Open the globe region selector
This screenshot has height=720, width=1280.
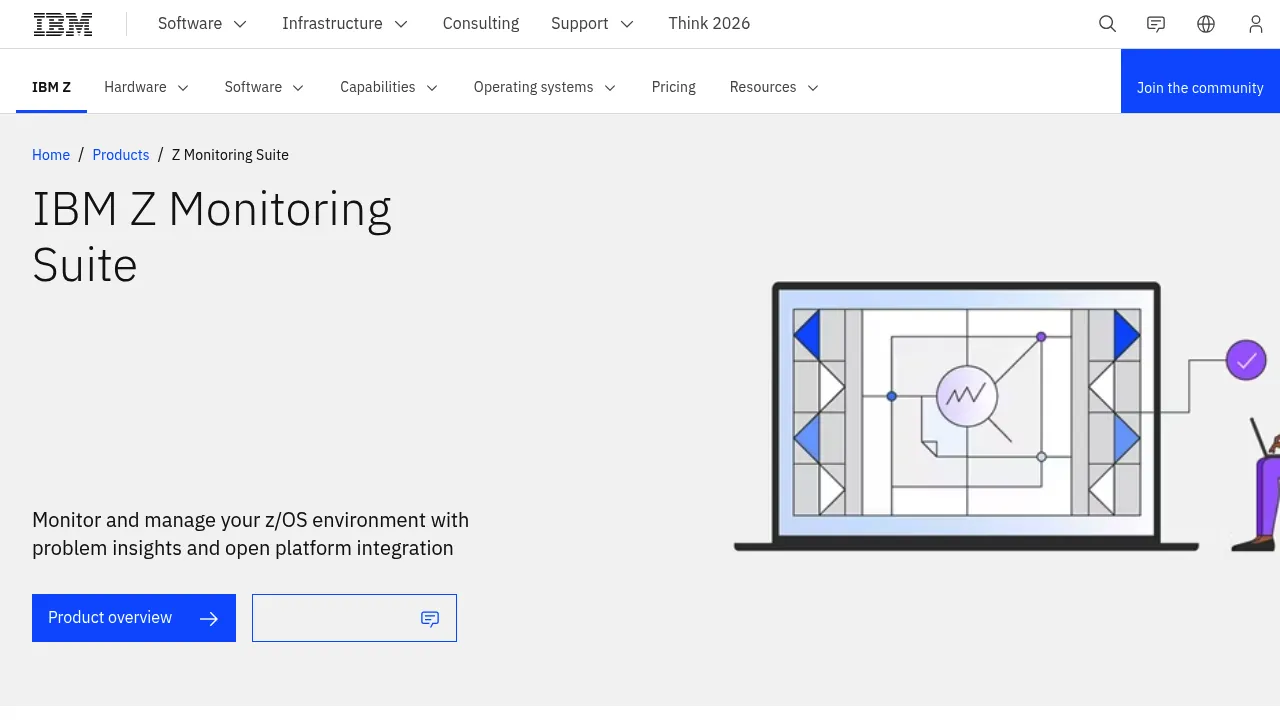point(1206,24)
